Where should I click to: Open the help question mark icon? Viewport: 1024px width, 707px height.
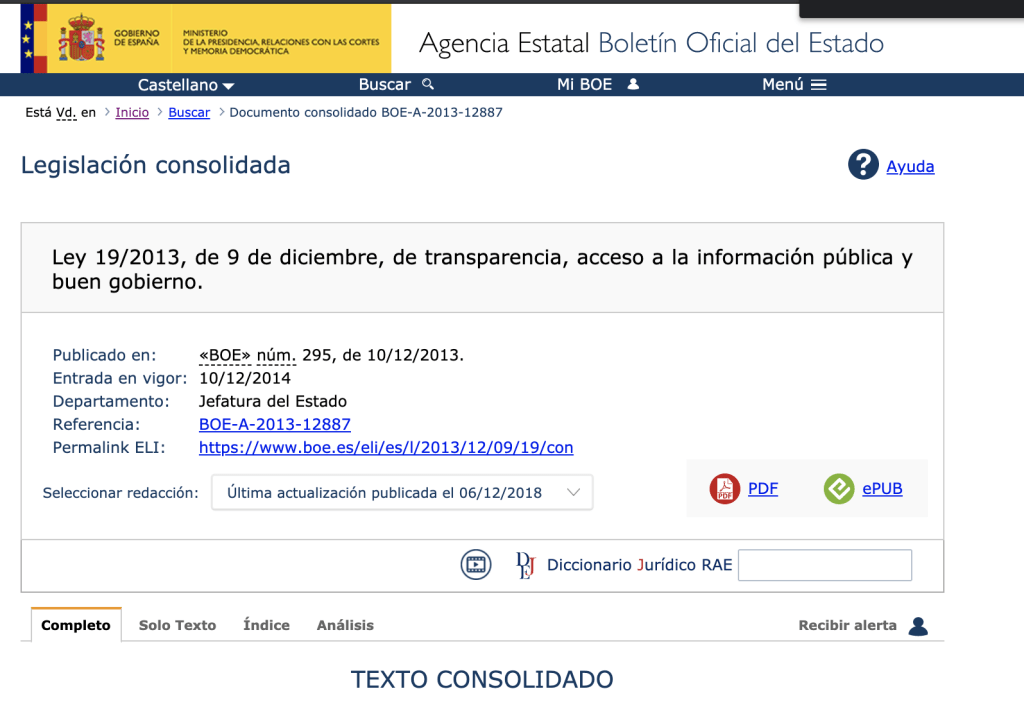863,165
